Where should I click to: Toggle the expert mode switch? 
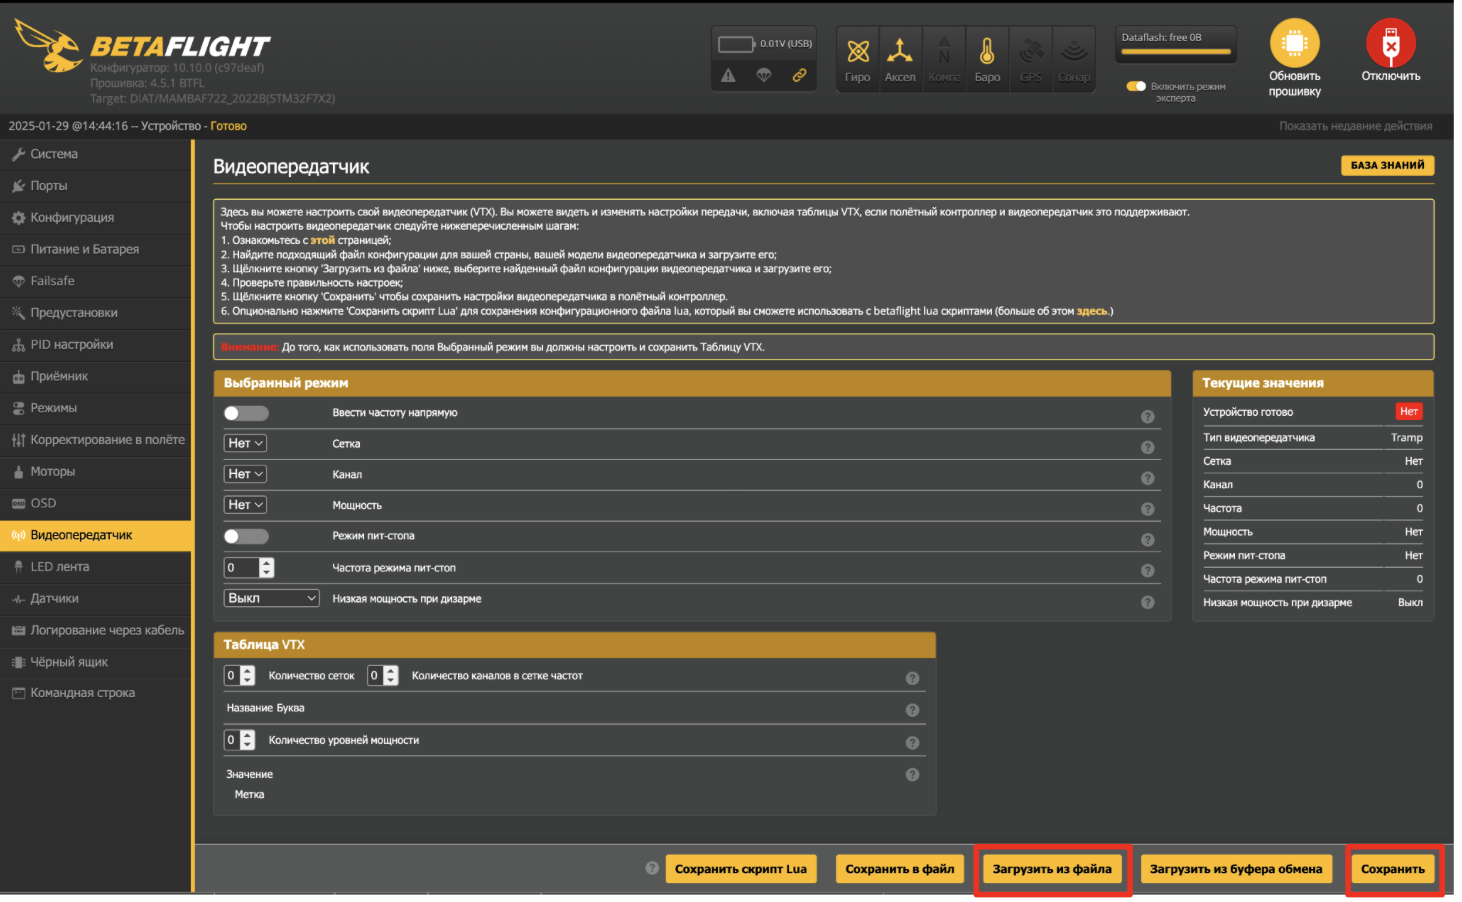1136,86
